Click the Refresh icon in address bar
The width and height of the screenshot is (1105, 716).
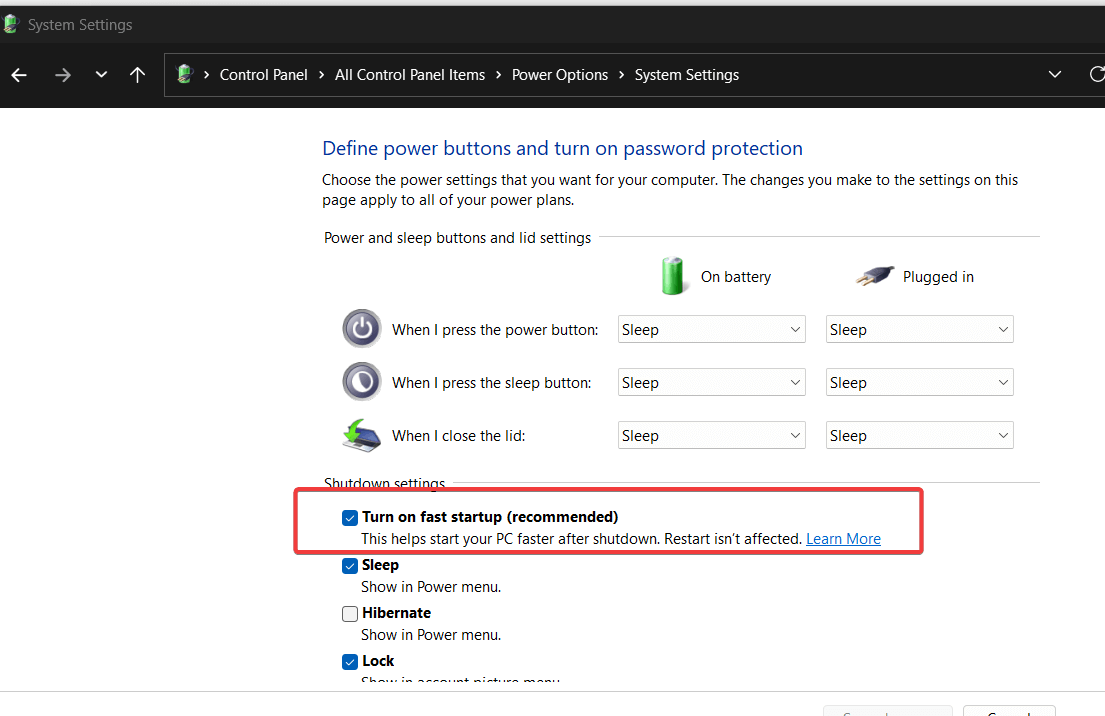(1096, 75)
